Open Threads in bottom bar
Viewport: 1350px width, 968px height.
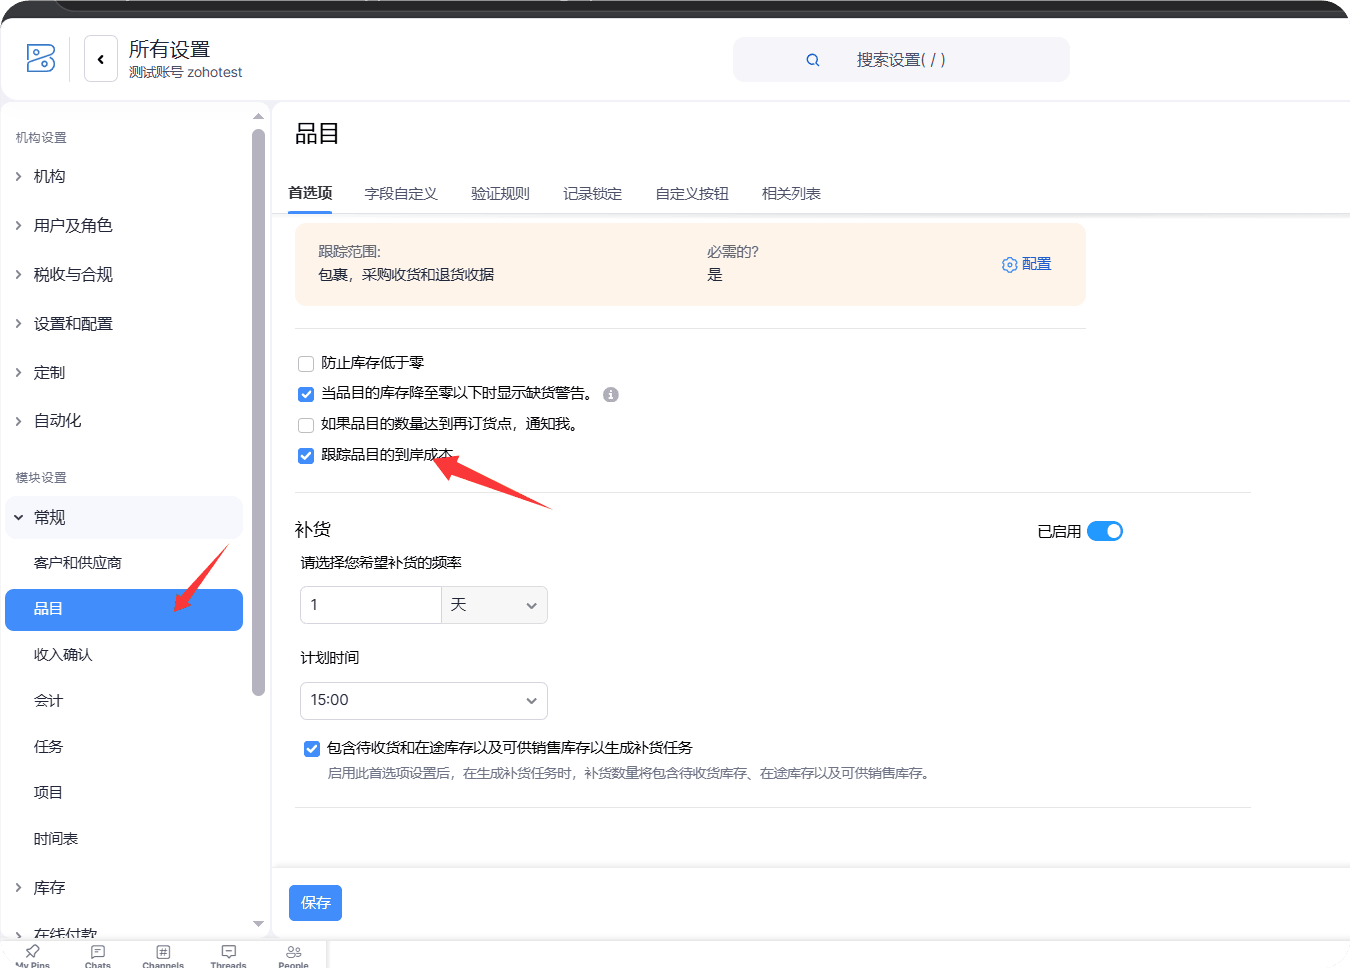[229, 956]
